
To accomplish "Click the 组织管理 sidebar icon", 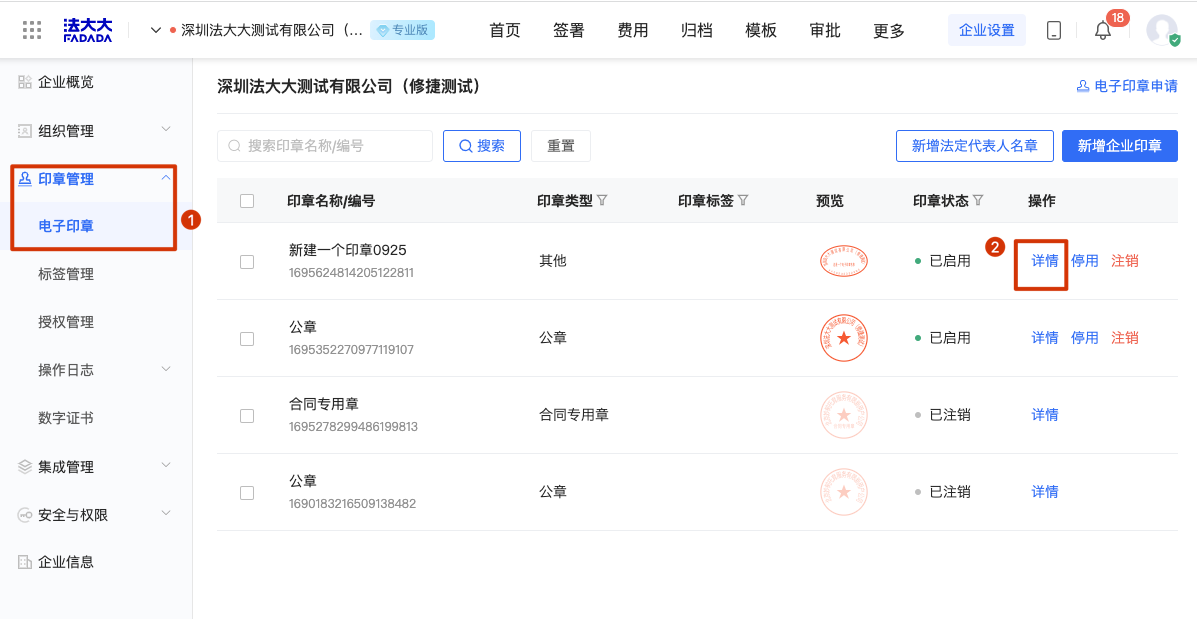I will click(x=25, y=131).
